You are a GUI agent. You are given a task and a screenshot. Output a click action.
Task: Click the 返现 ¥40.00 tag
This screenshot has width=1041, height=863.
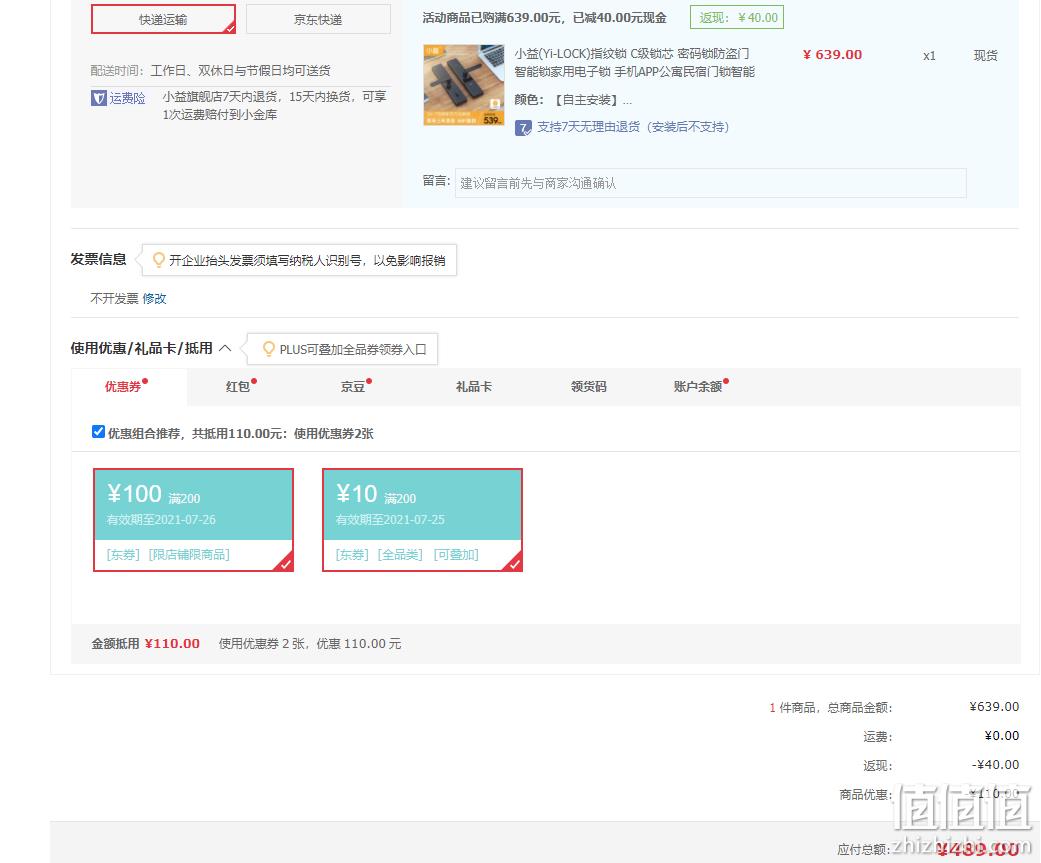737,17
